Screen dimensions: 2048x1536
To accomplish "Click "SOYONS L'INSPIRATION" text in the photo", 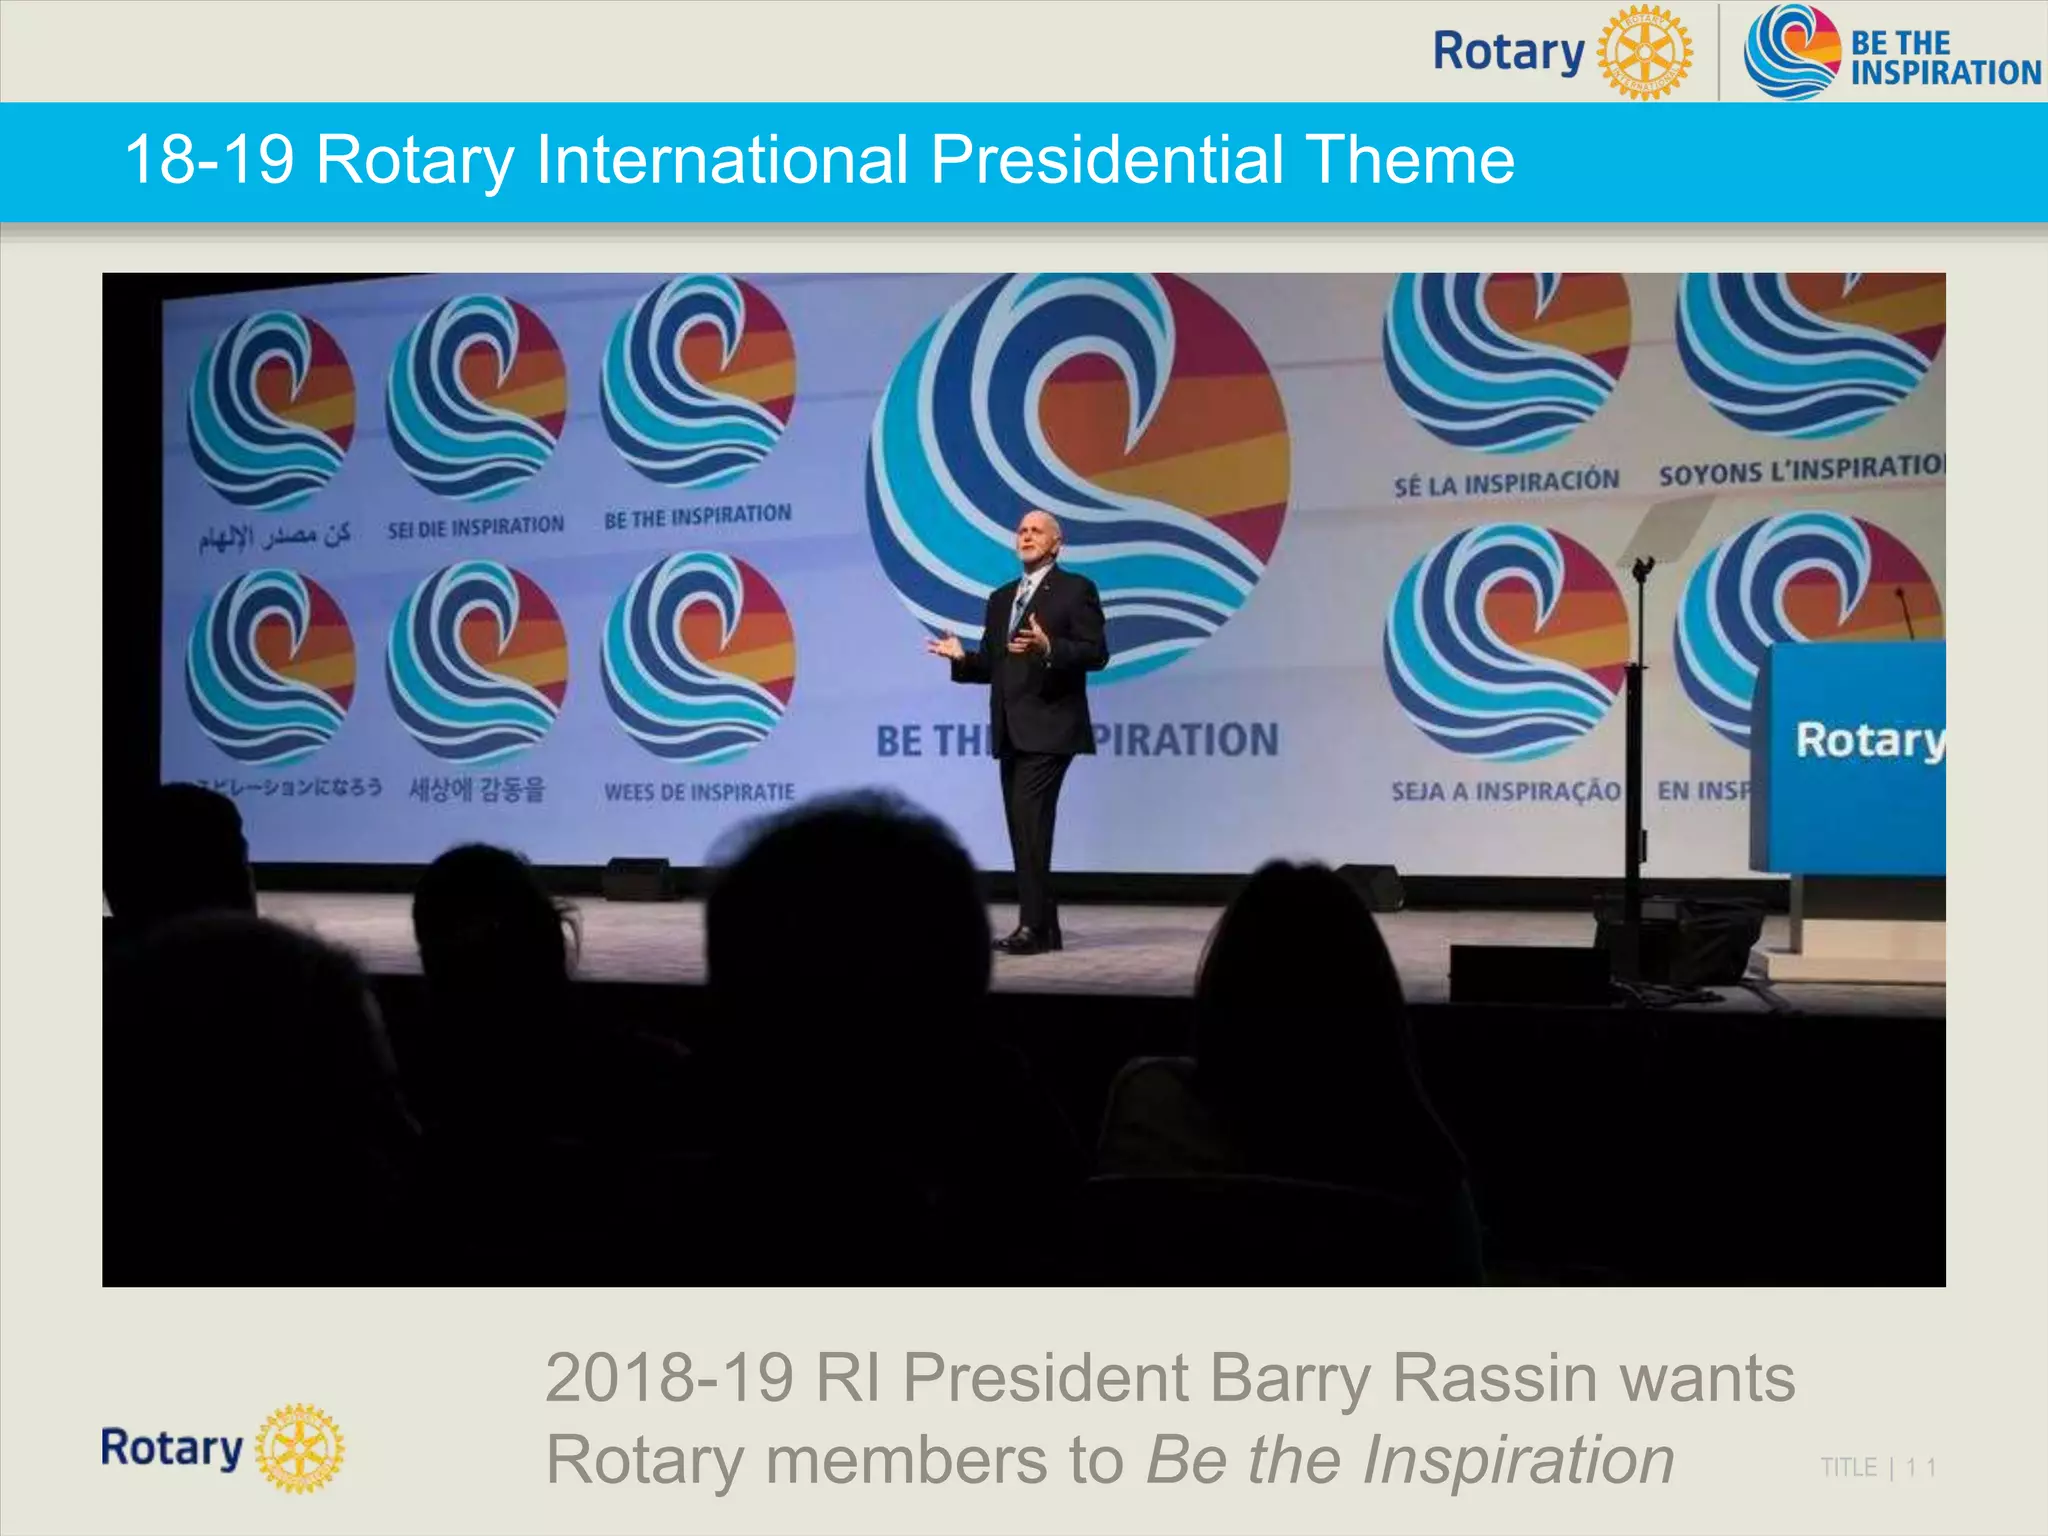I will 1802,470.
